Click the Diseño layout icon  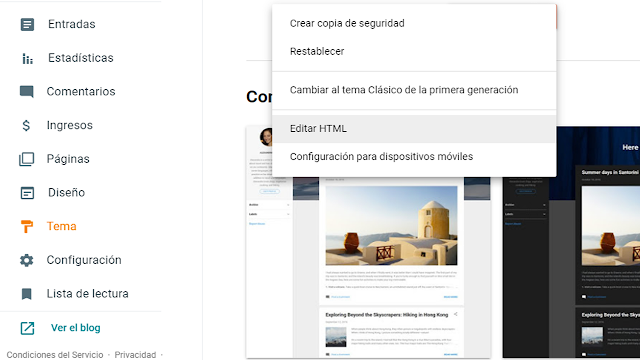pyautogui.click(x=27, y=193)
